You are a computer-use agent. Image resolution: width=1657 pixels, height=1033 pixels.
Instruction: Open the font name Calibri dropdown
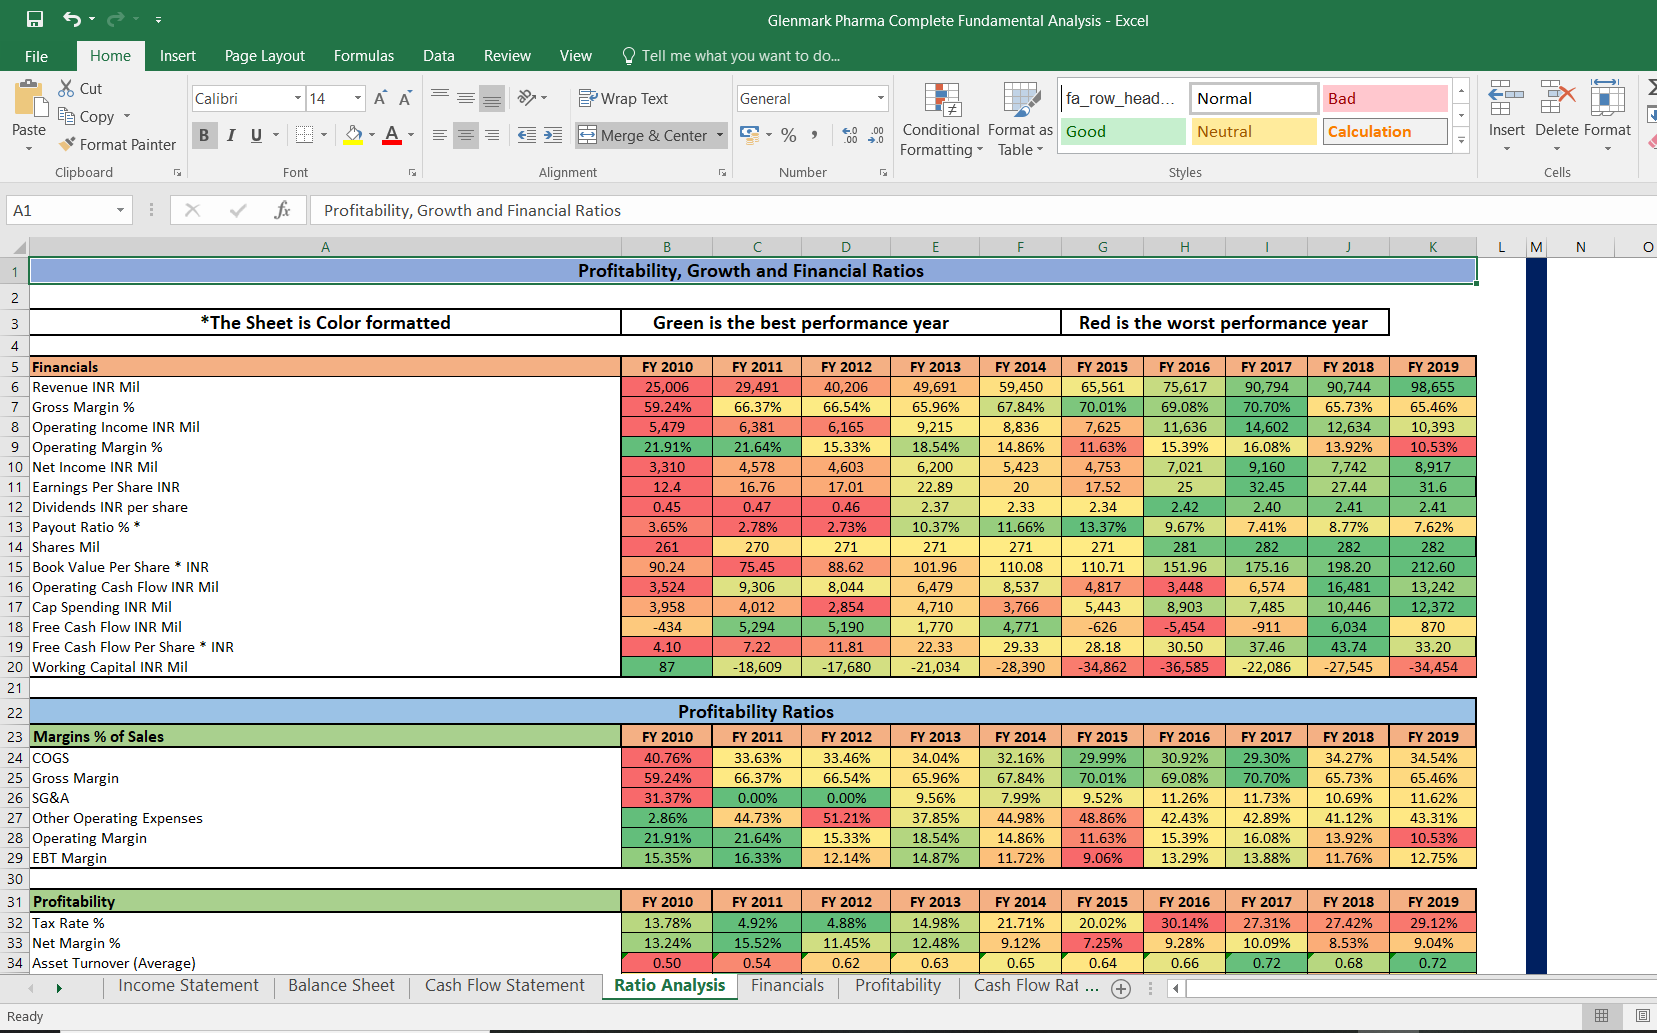click(297, 98)
